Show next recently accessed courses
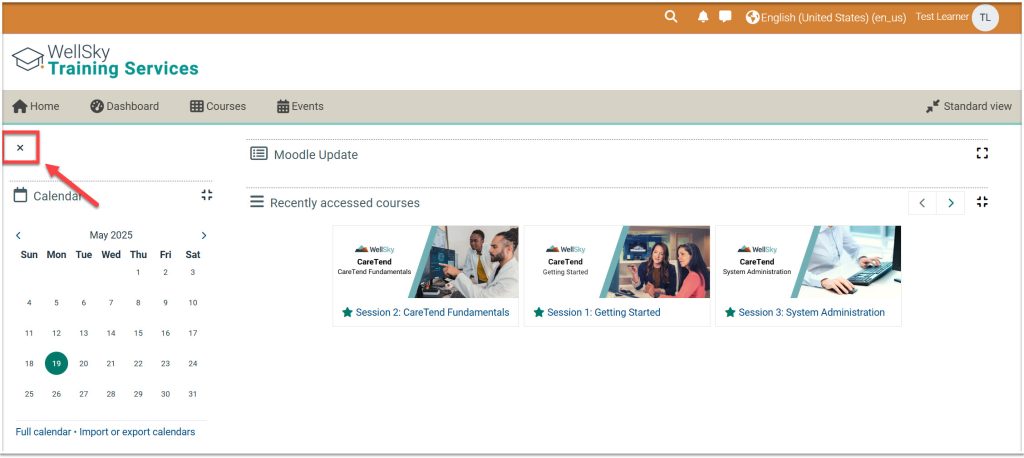Viewport: 1024px width, 458px height. (951, 203)
